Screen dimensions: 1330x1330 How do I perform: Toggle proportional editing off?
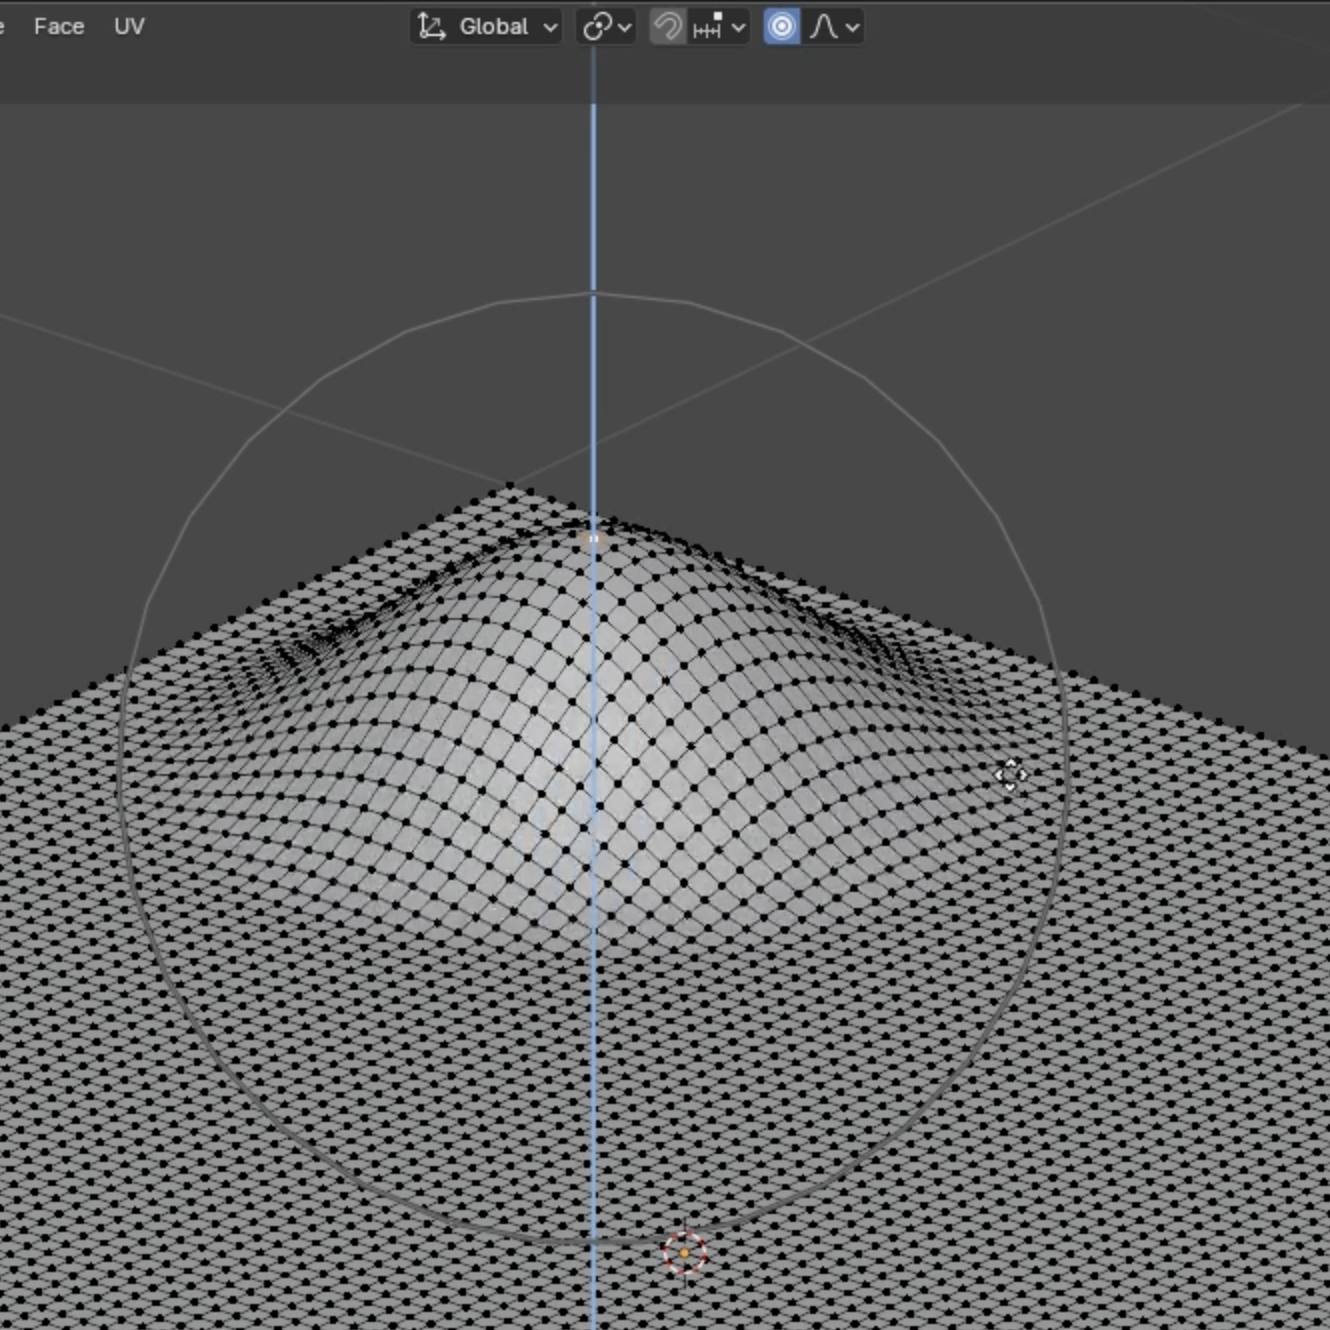point(782,27)
